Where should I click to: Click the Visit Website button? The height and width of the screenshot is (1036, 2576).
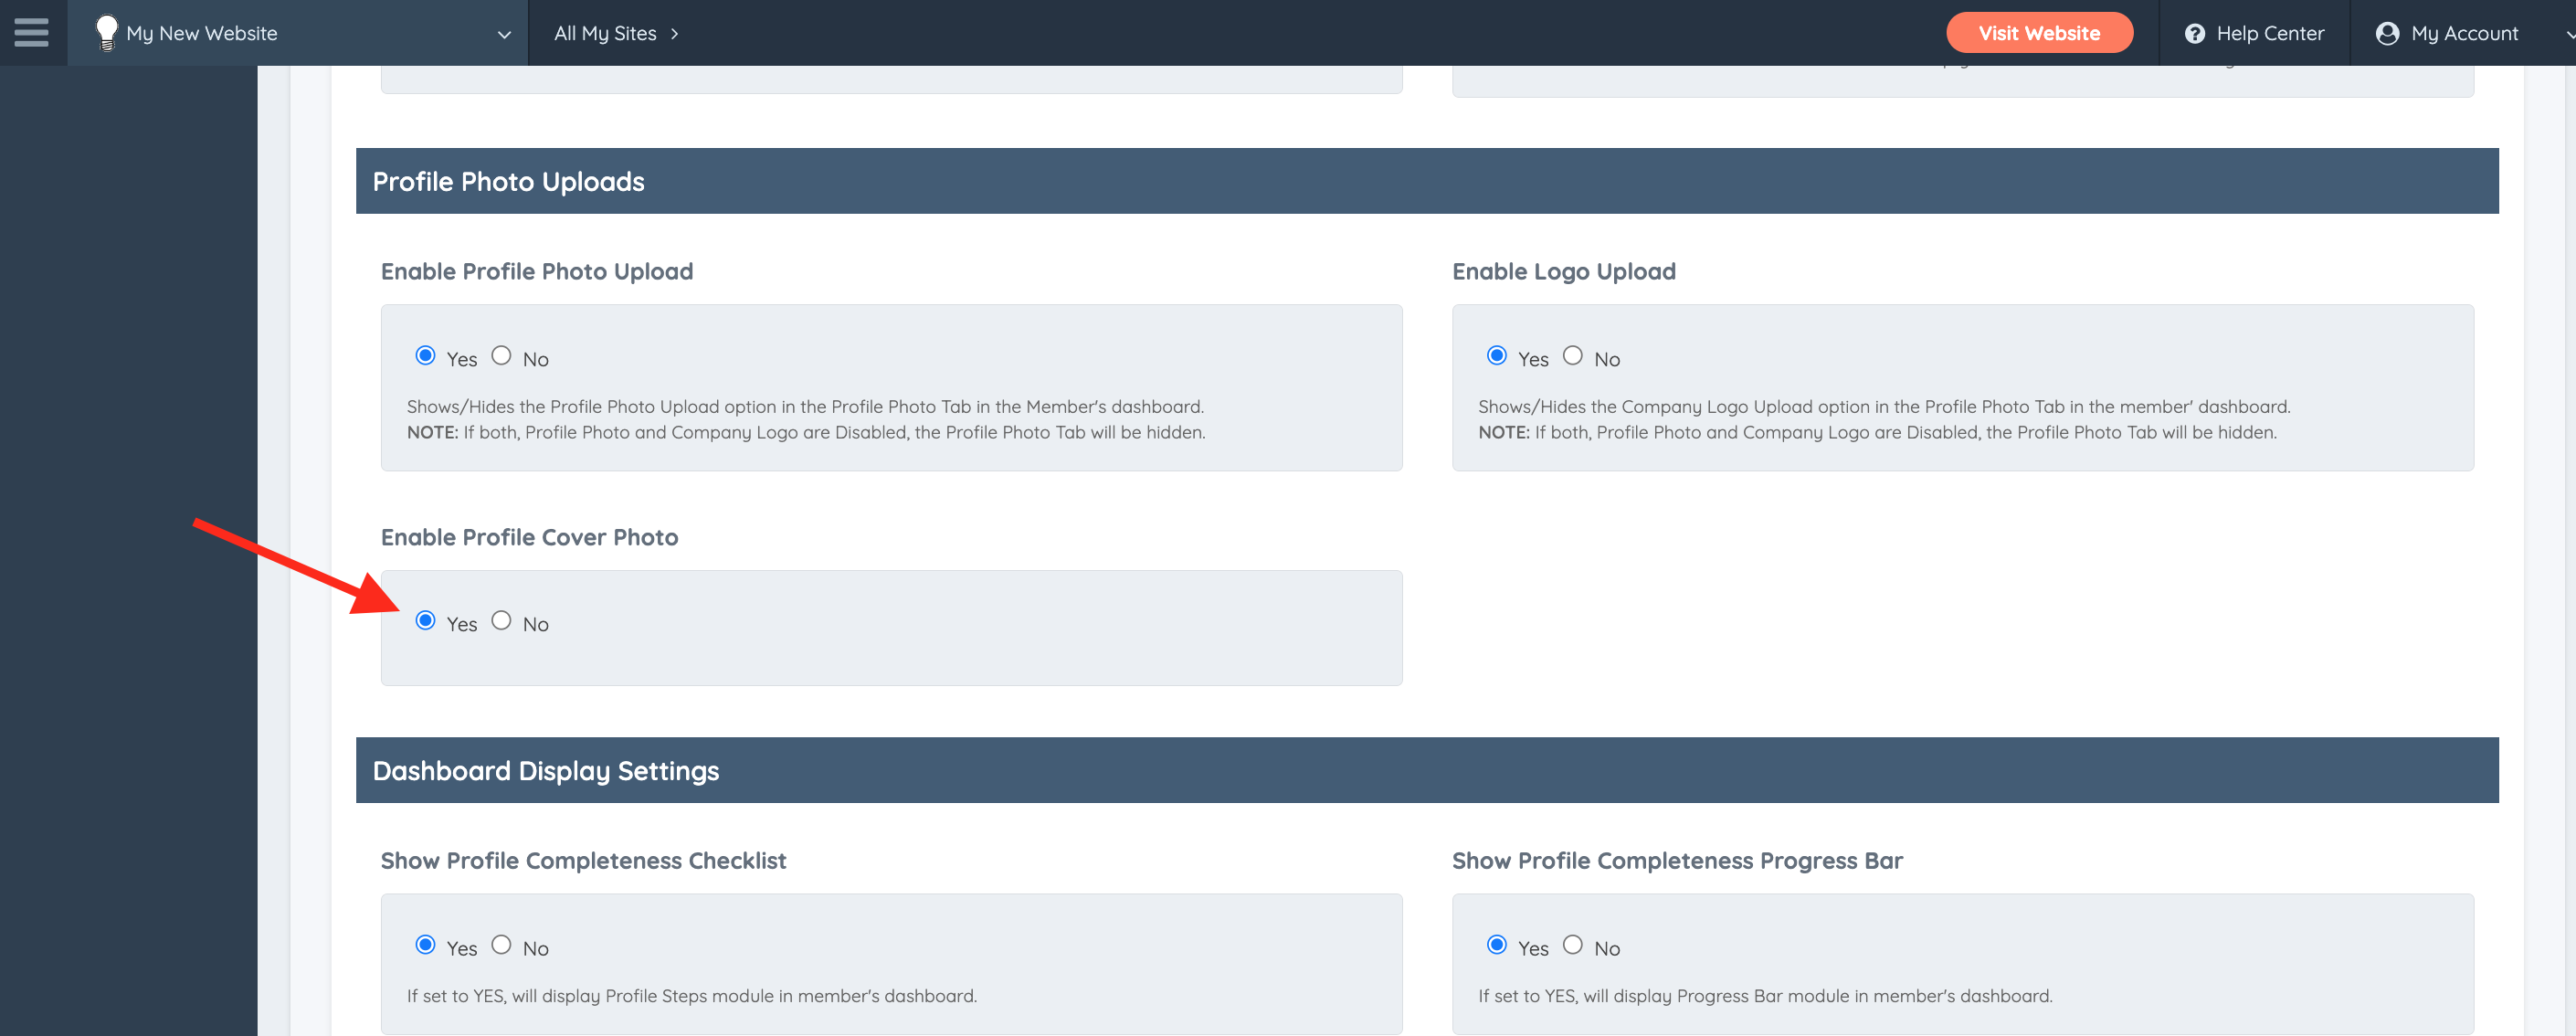(2038, 33)
